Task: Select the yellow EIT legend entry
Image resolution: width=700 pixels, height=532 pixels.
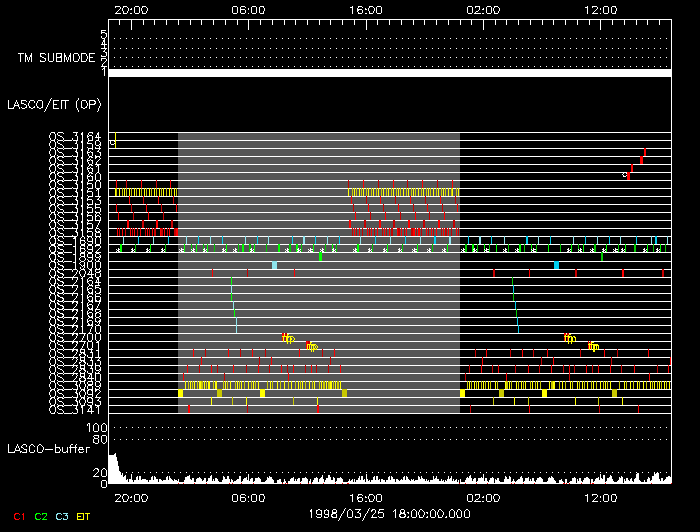Action: coord(83,517)
